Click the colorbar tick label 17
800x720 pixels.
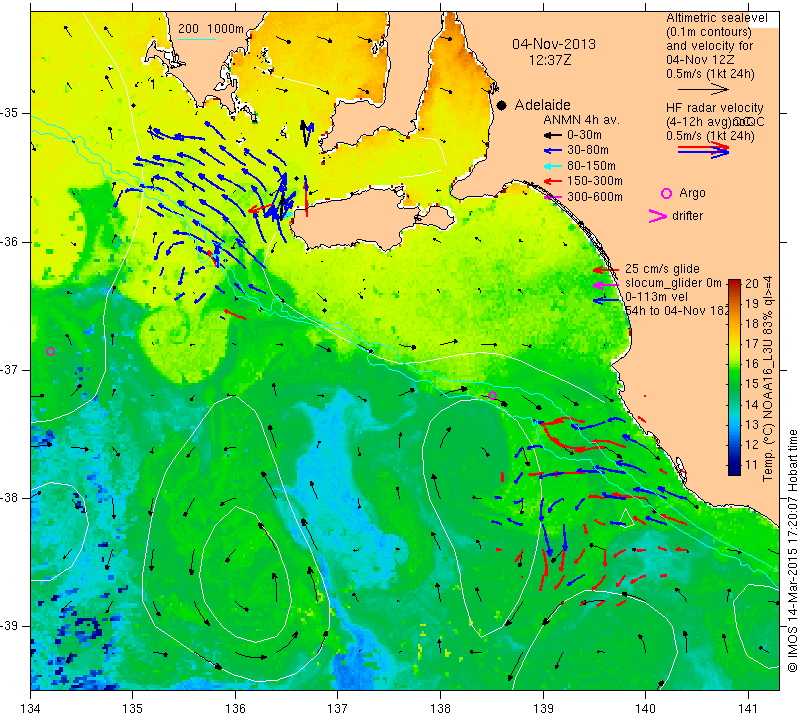pos(752,344)
